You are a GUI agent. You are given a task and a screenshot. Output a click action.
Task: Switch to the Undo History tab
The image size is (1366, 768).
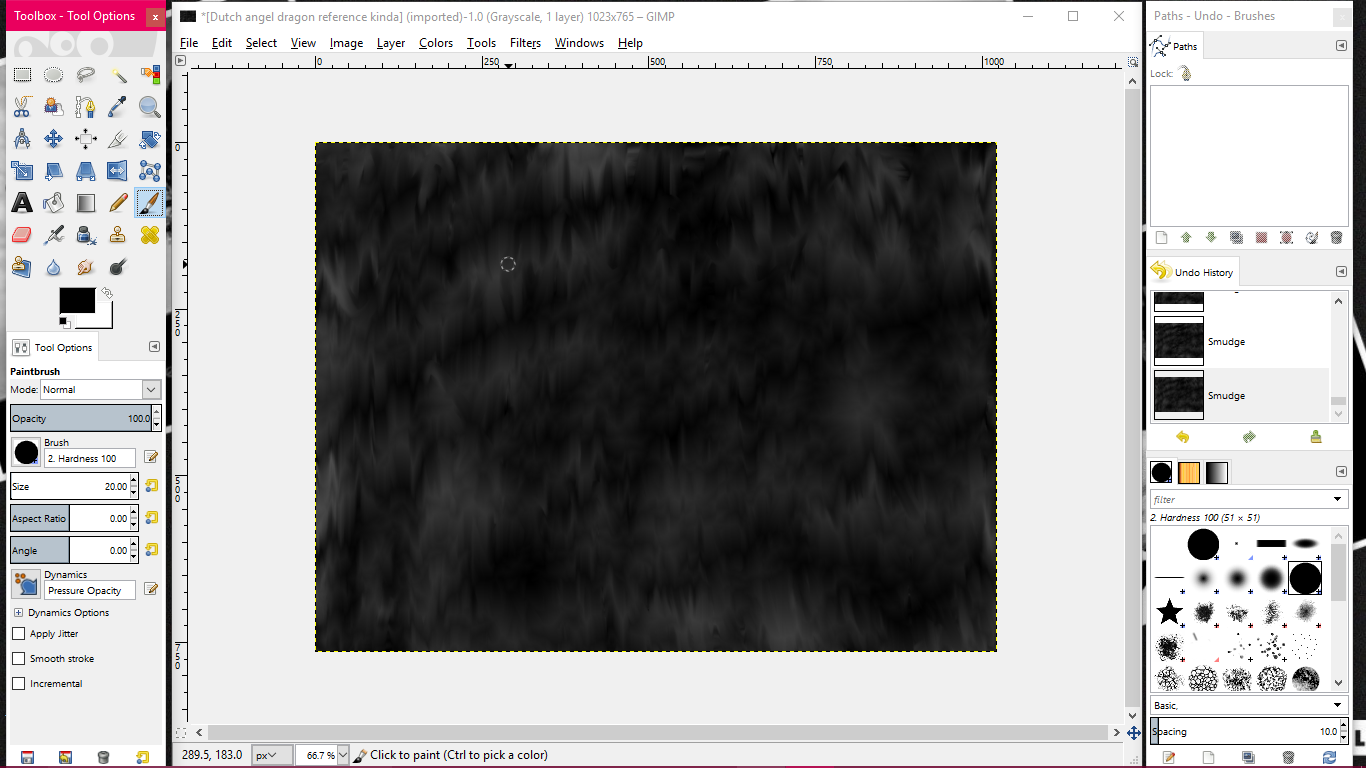[1193, 272]
